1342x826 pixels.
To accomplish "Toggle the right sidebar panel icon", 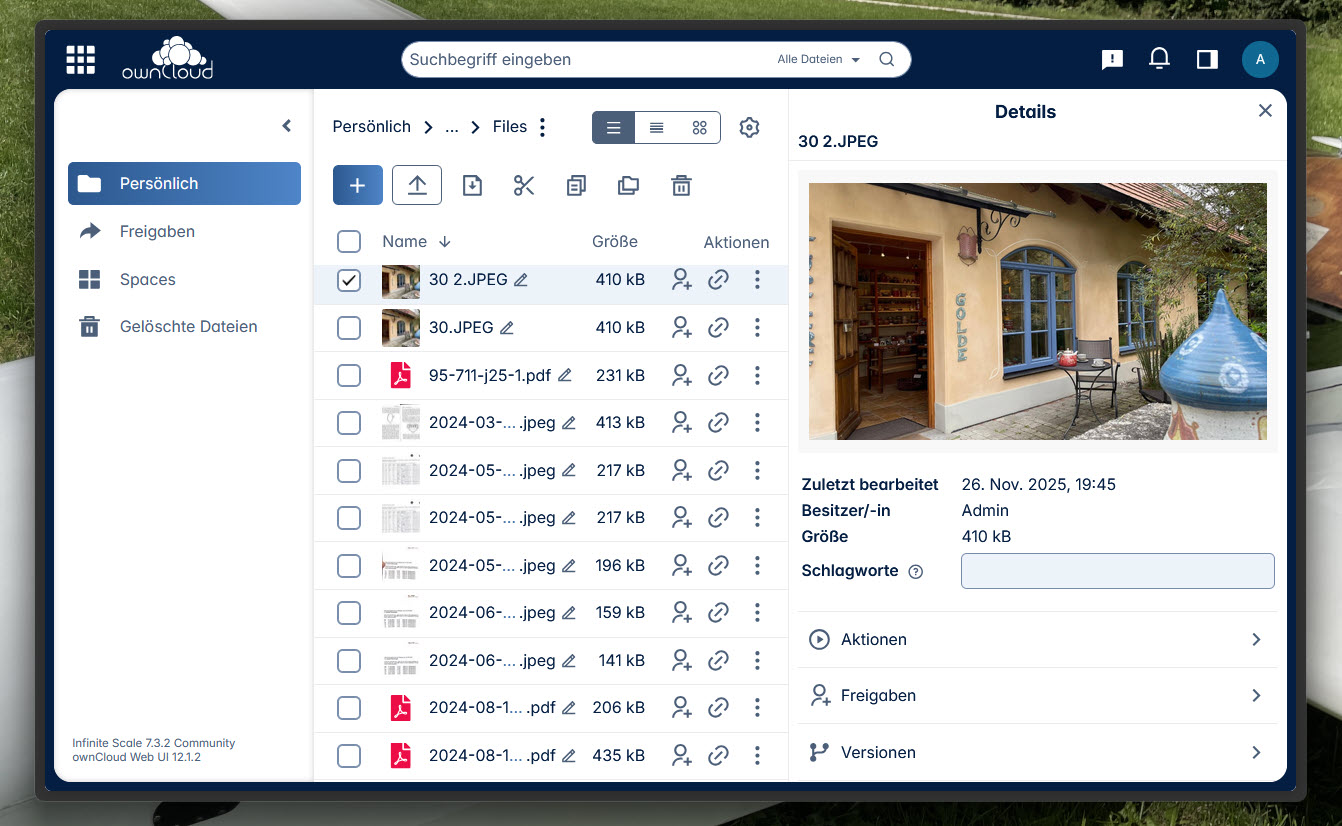I will pos(1207,60).
